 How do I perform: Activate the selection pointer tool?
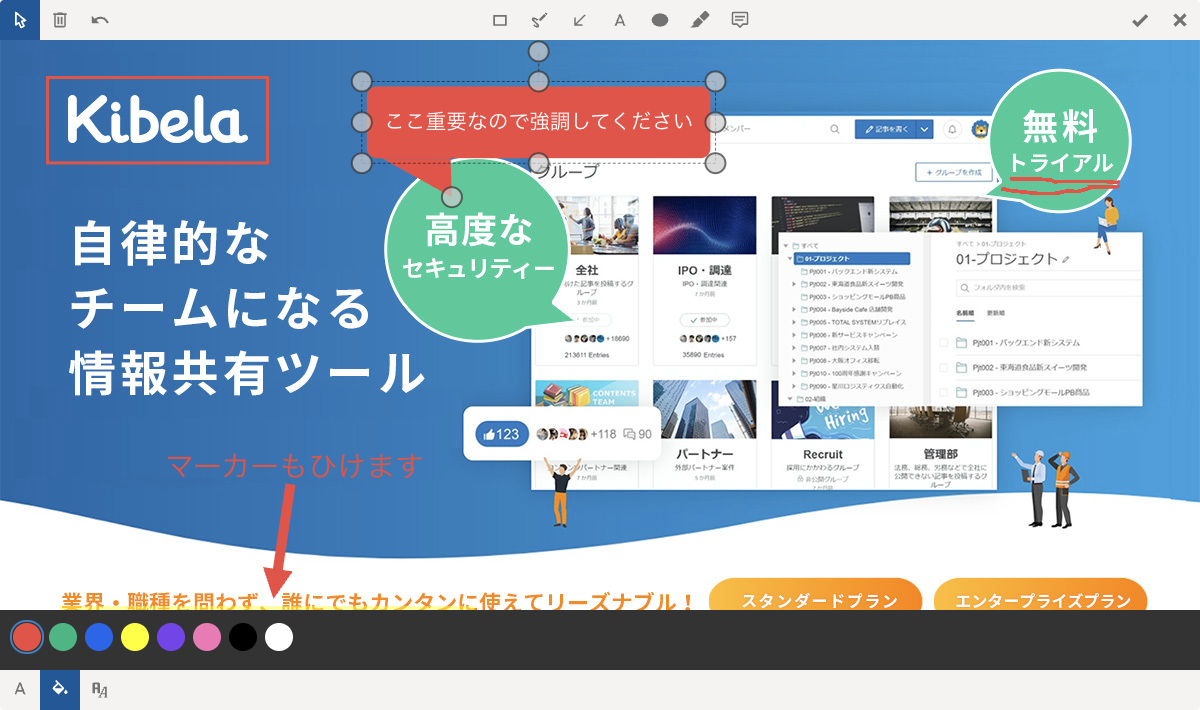(x=20, y=20)
